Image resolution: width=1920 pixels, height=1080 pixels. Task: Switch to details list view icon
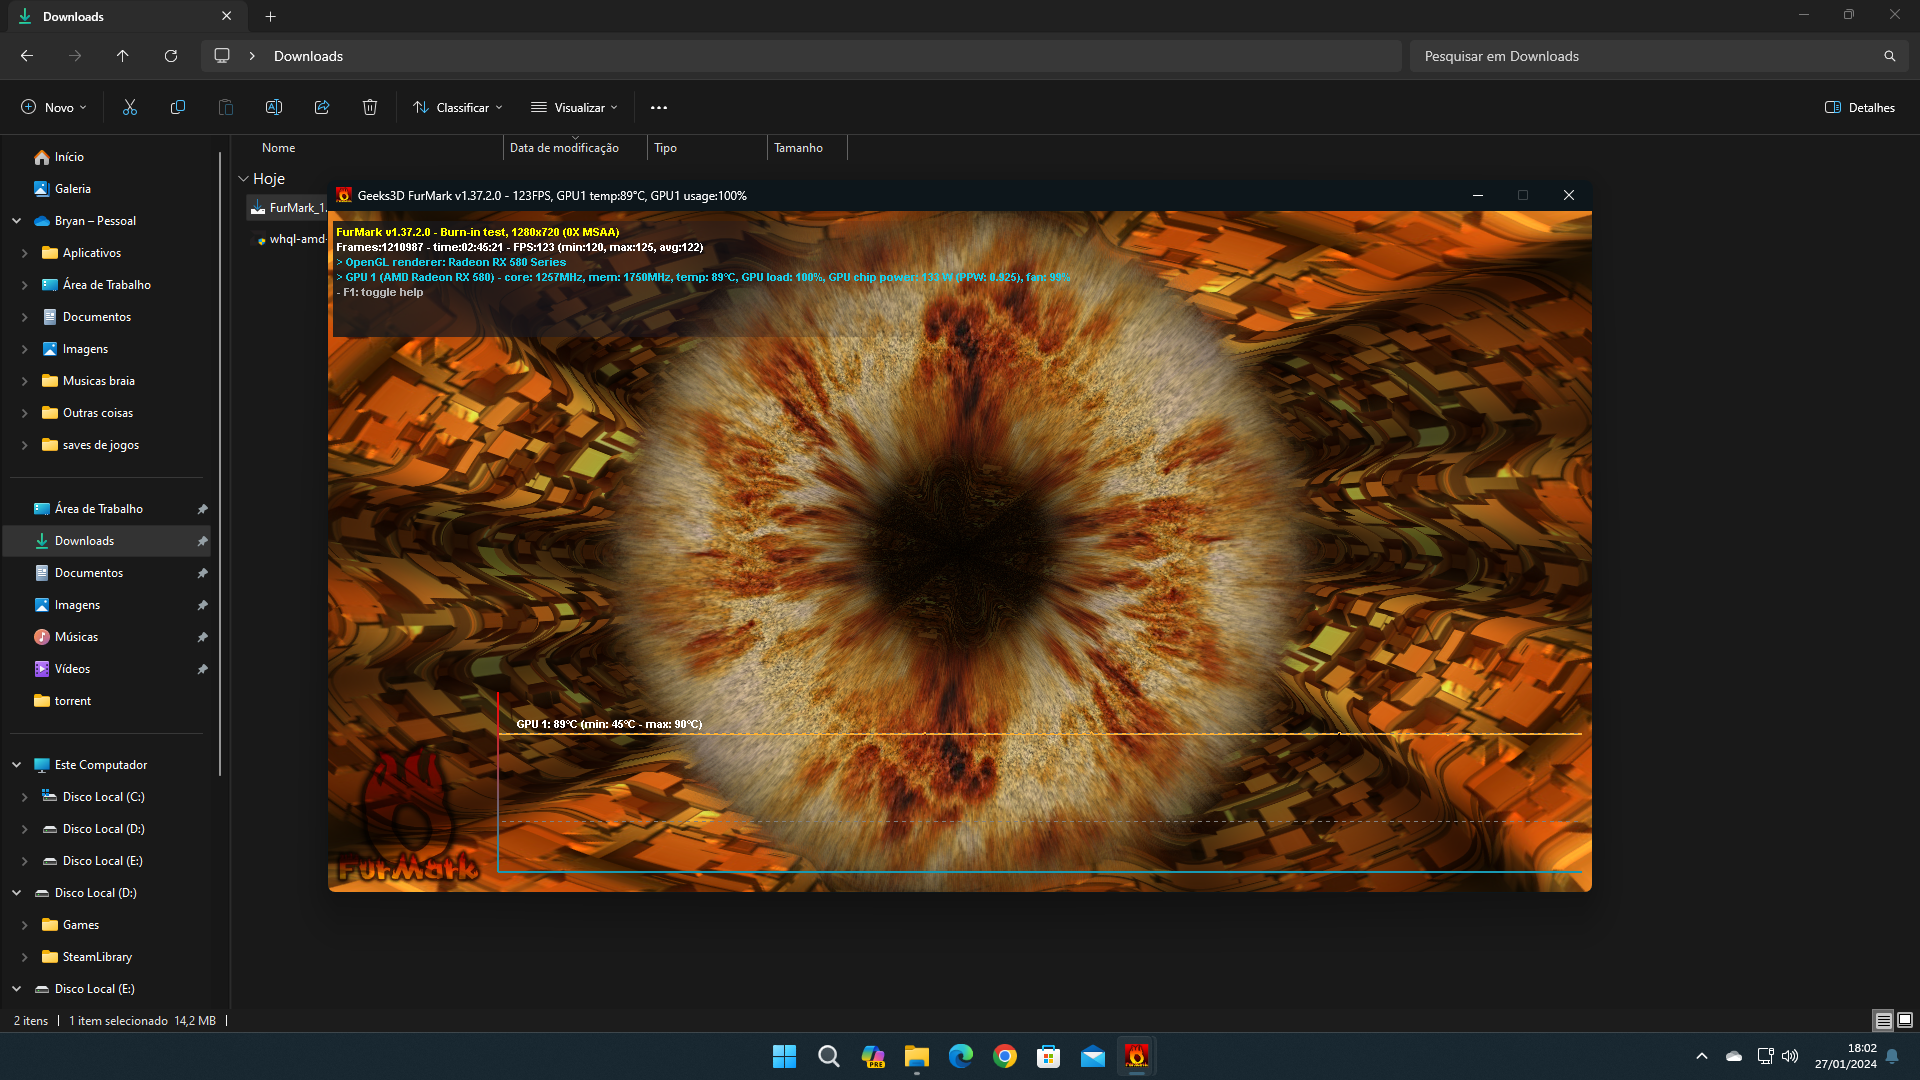[x=1884, y=1020]
